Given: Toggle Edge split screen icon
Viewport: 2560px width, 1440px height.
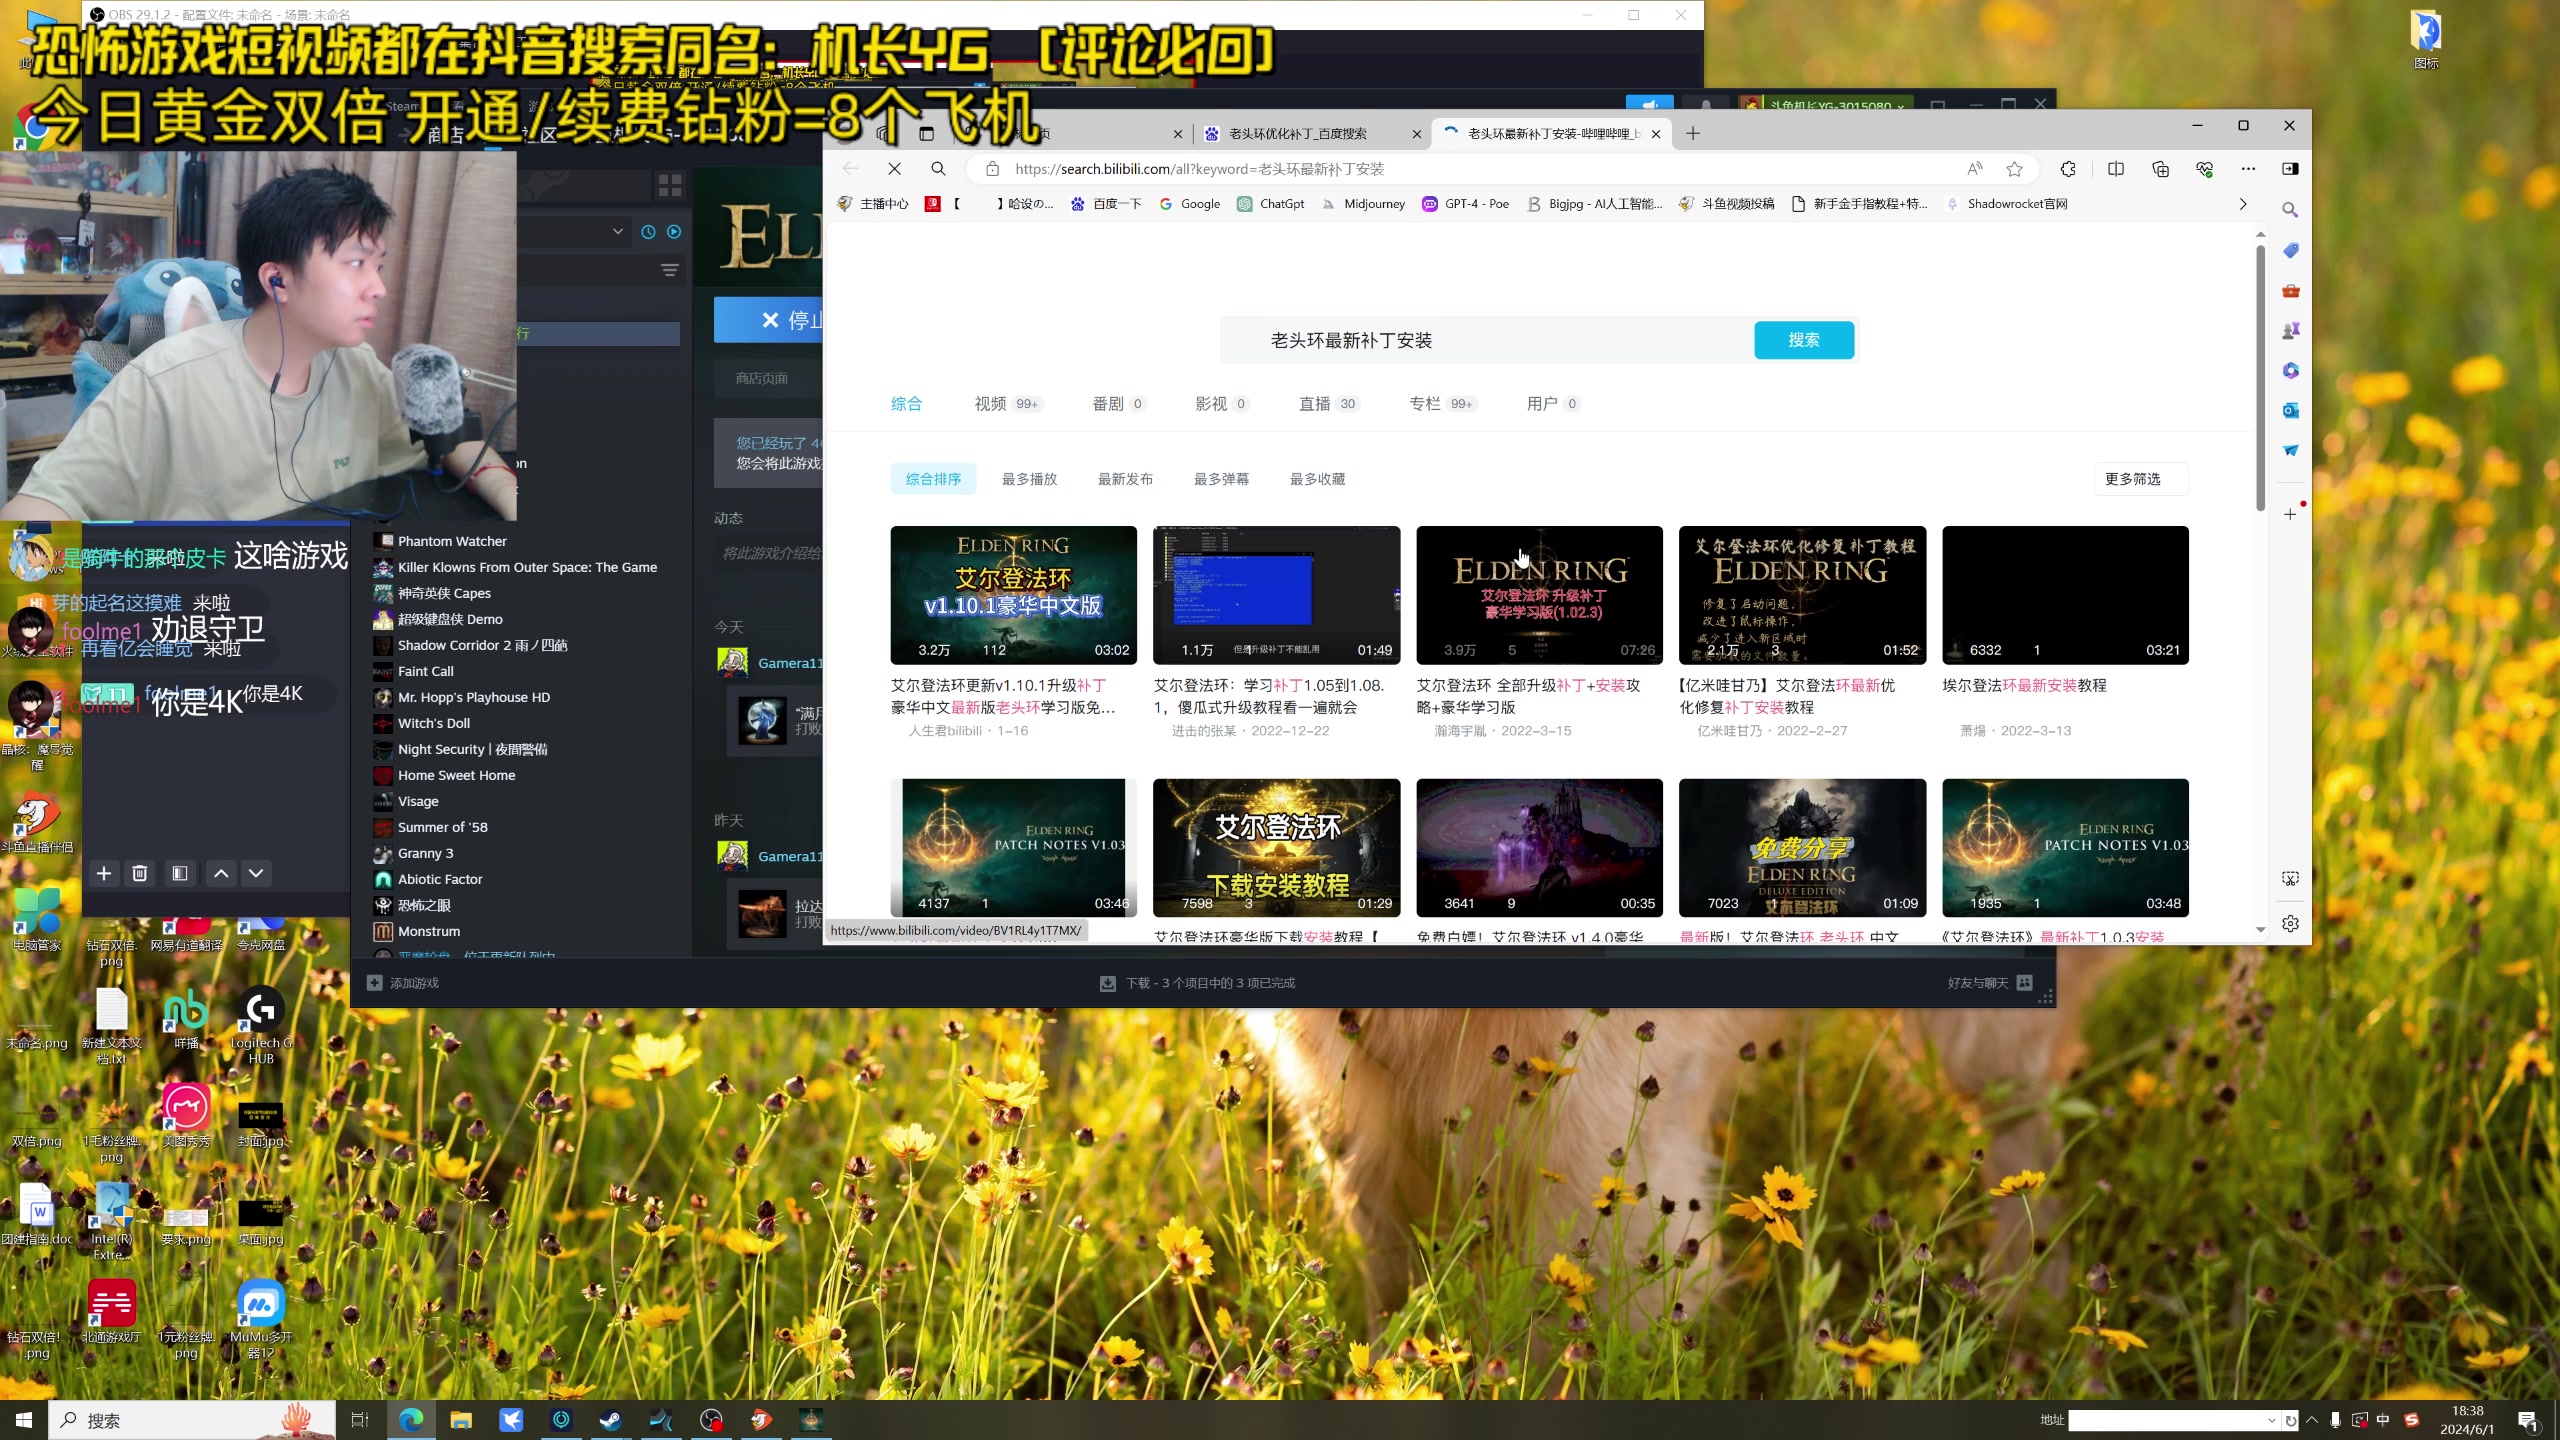Looking at the screenshot, I should [2116, 169].
